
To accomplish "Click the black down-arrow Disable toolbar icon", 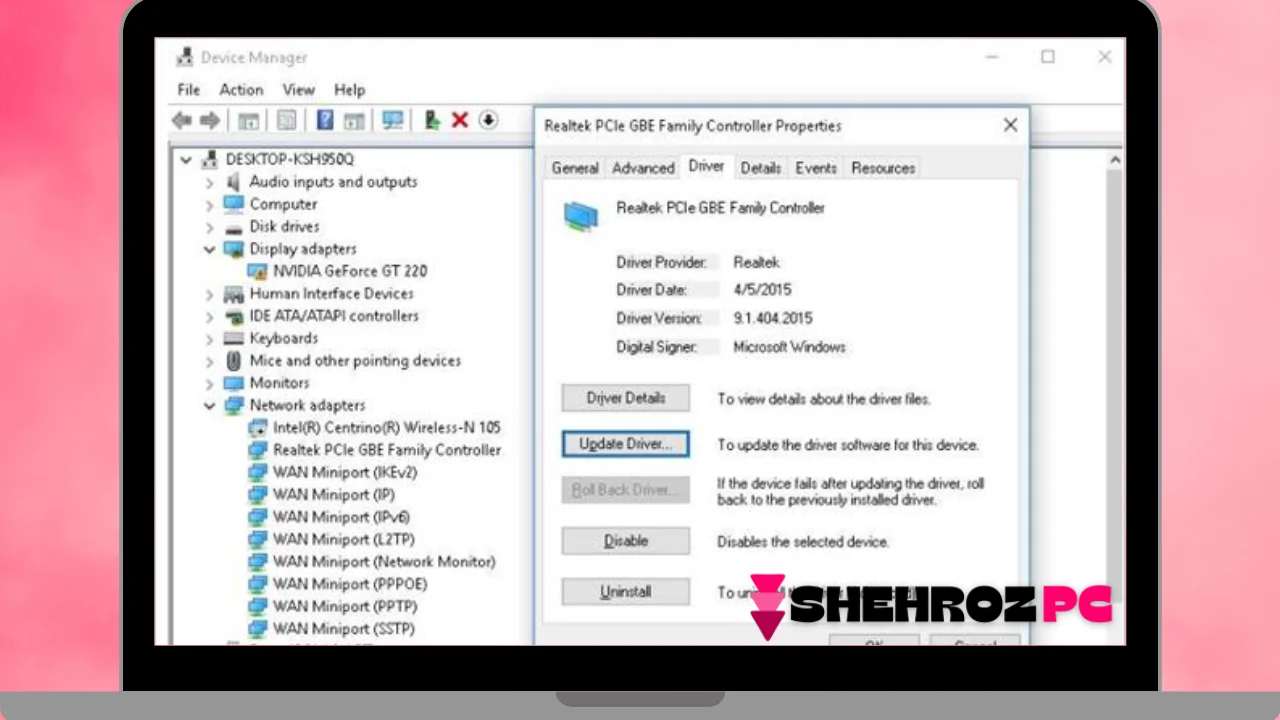I will (x=488, y=120).
